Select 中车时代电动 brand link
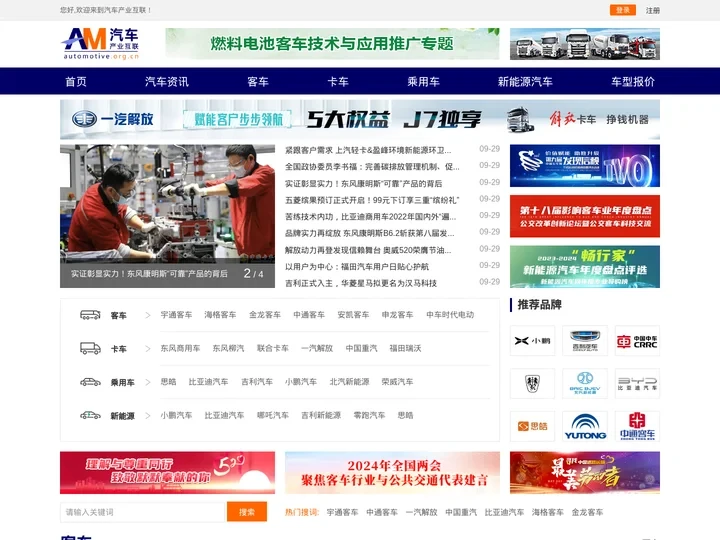Viewport: 720px width, 540px height. coord(450,315)
